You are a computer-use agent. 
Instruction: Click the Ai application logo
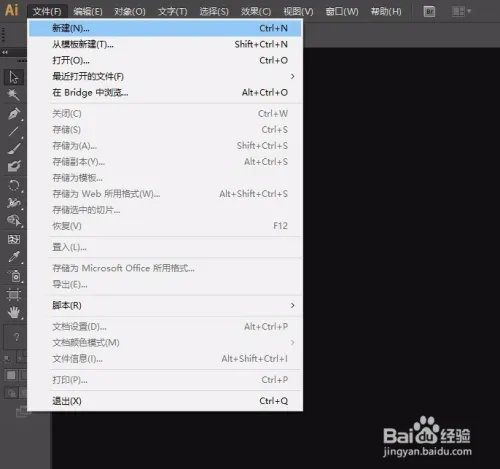(x=12, y=10)
